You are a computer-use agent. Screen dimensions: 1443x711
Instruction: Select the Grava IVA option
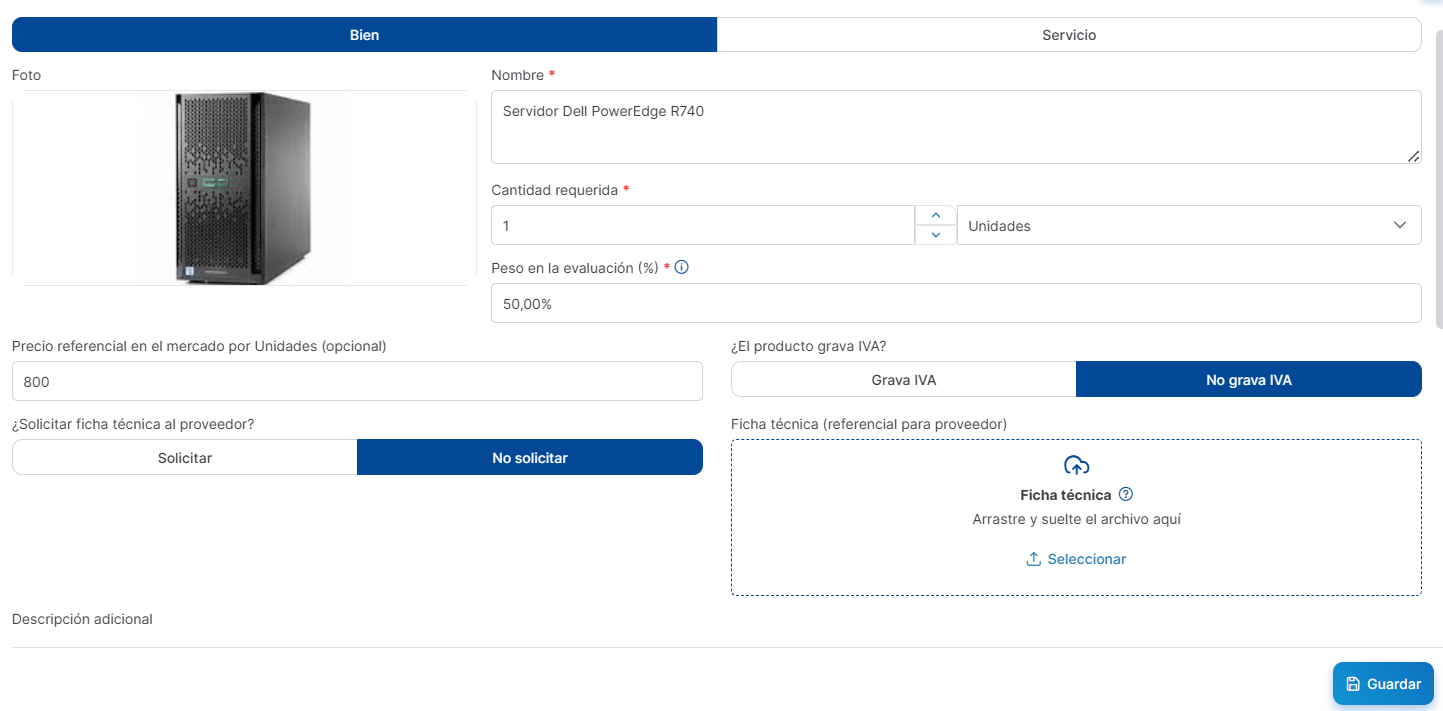tap(903, 380)
